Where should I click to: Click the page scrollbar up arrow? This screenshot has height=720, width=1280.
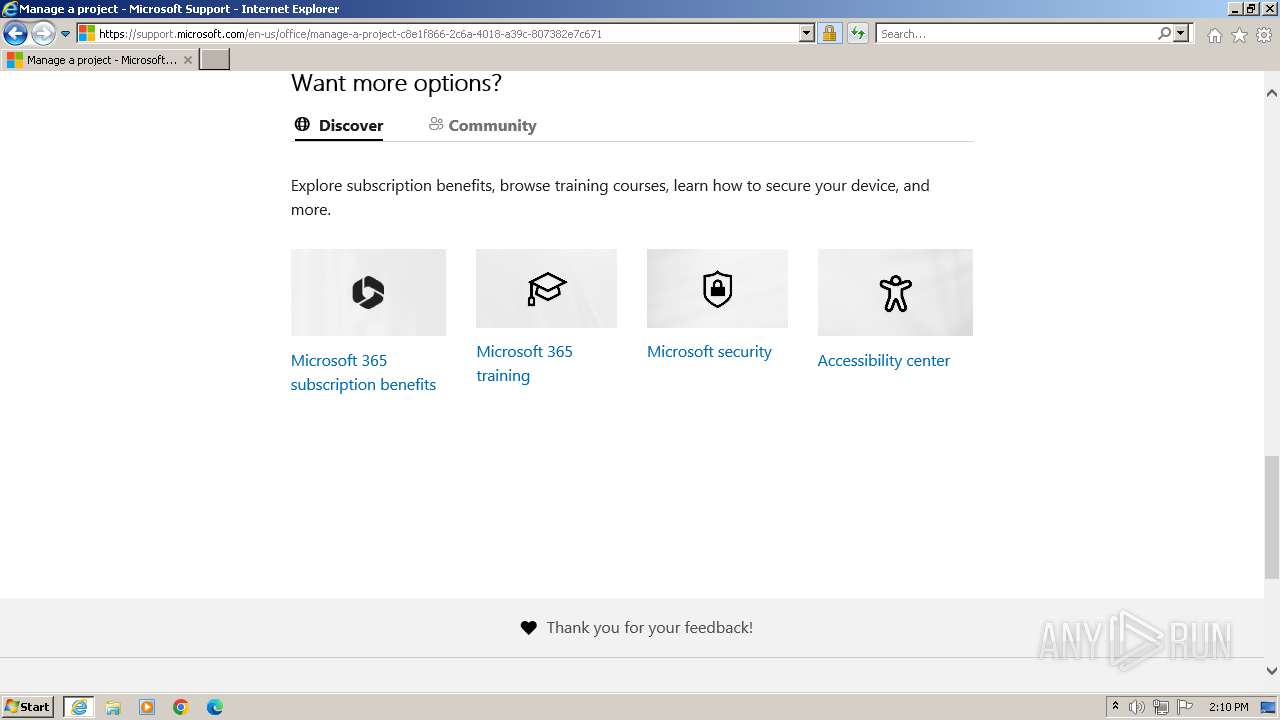pyautogui.click(x=1272, y=92)
